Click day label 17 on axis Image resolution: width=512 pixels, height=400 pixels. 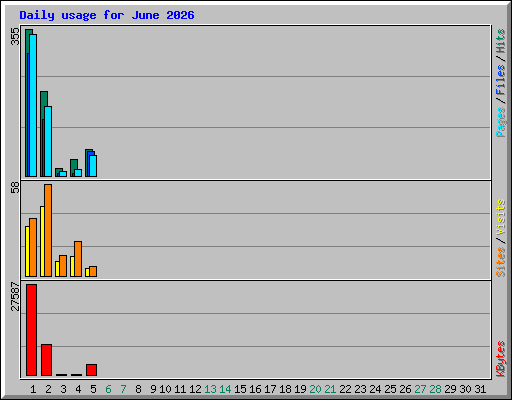270,389
